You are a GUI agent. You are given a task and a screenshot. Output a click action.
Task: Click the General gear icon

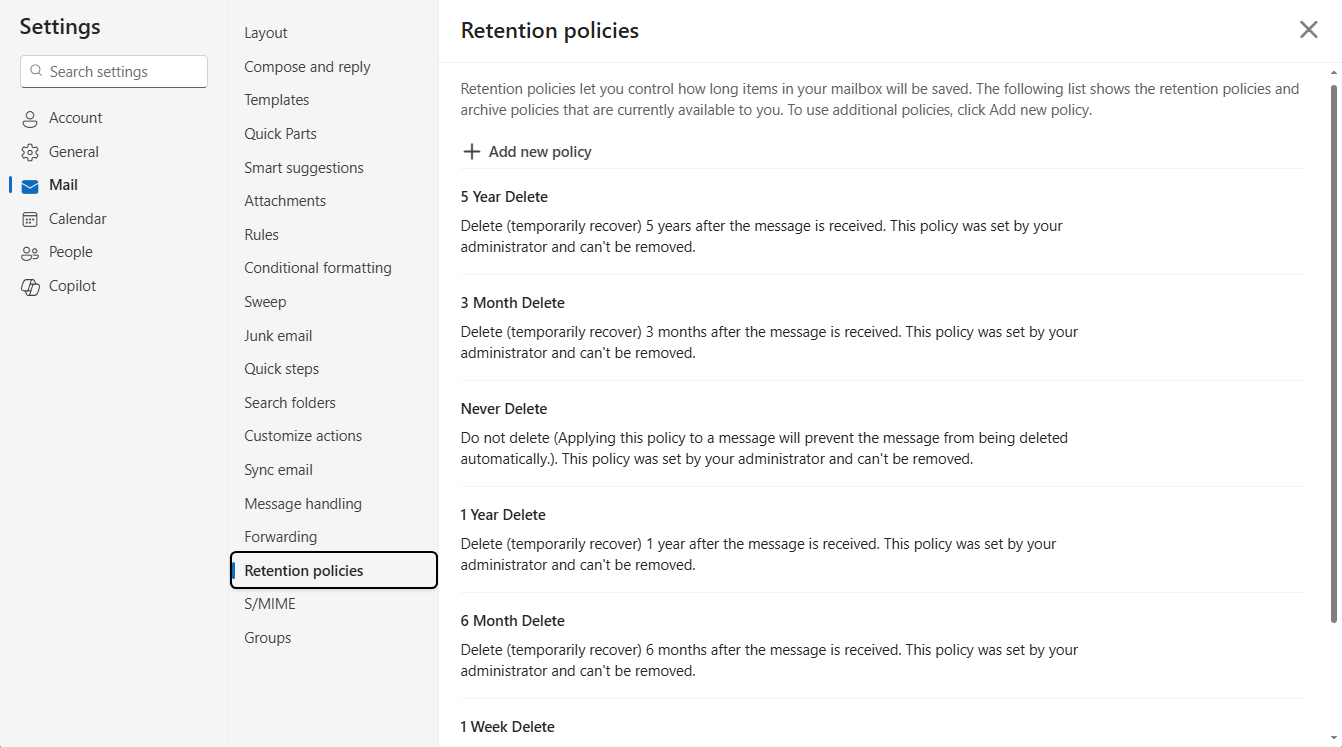[30, 152]
